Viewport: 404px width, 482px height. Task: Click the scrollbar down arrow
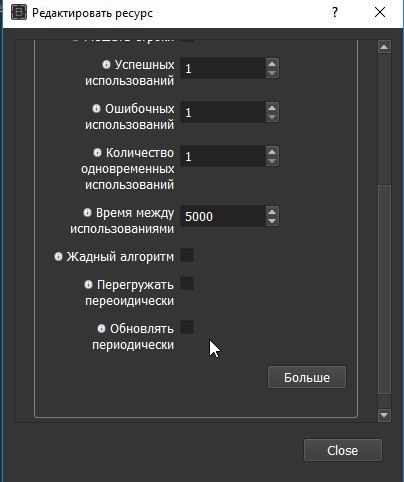(384, 415)
